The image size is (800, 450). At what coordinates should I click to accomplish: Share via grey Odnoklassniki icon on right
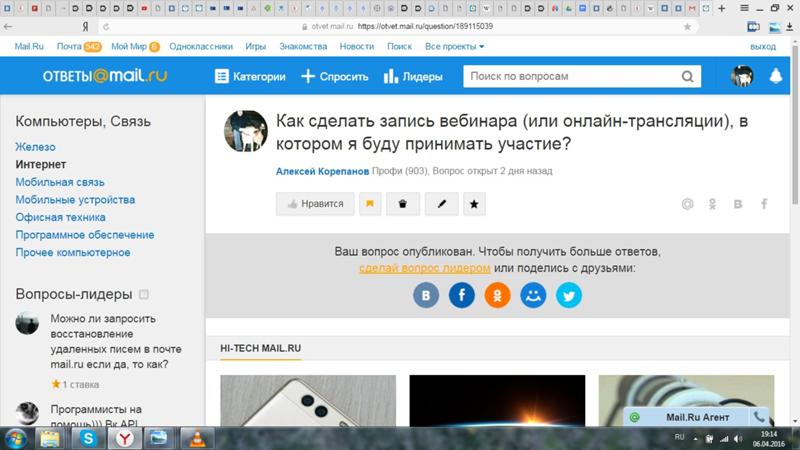click(712, 204)
